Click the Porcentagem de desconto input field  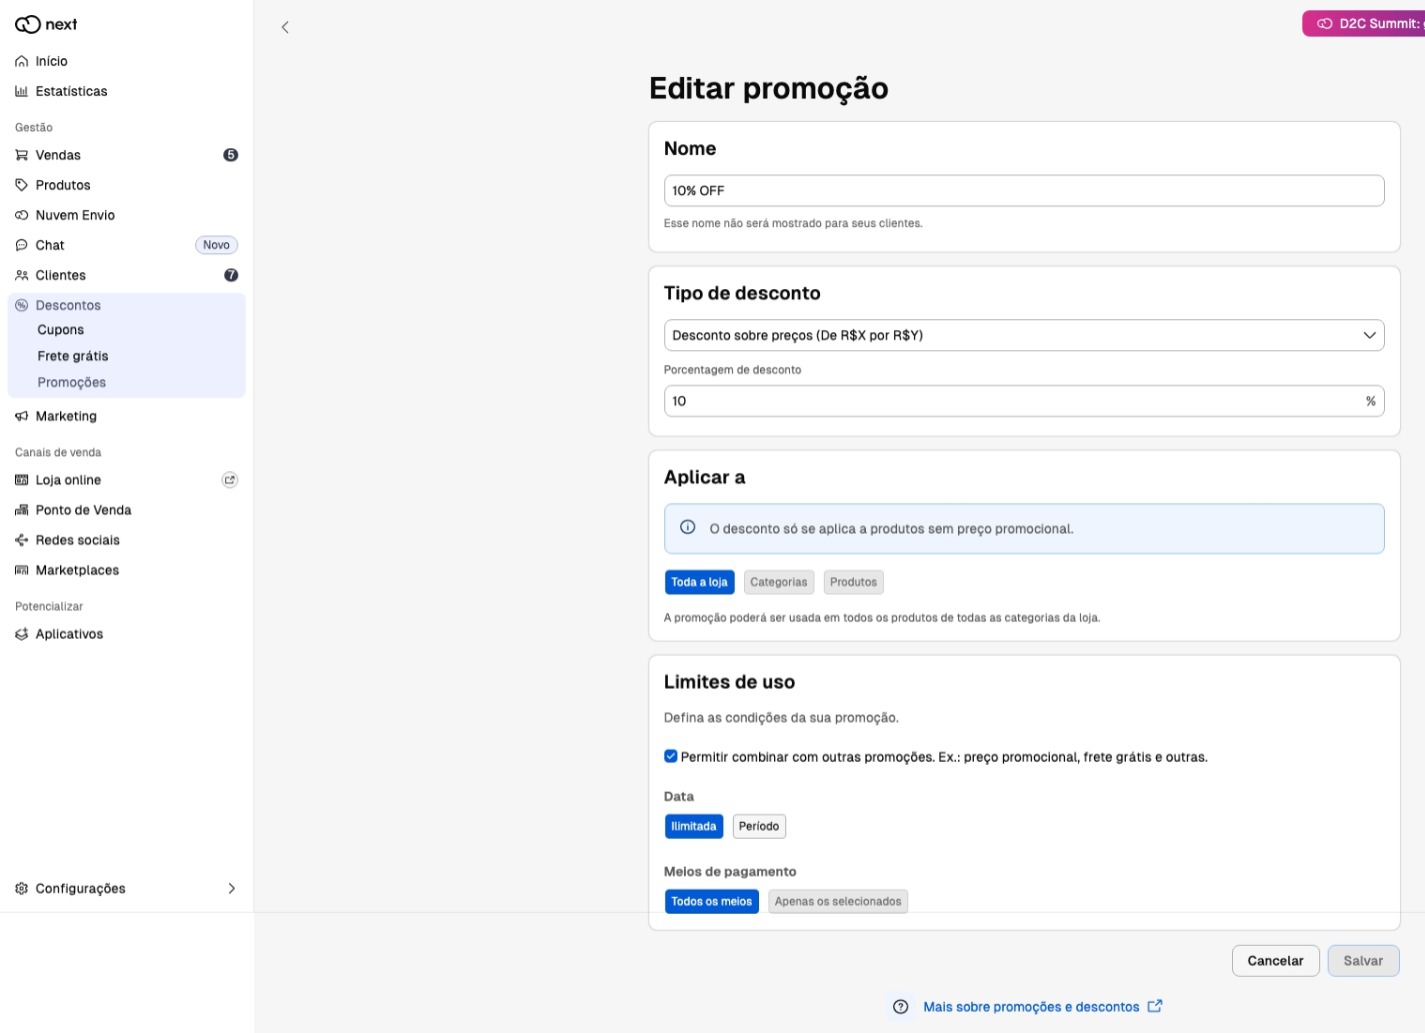pos(1024,401)
